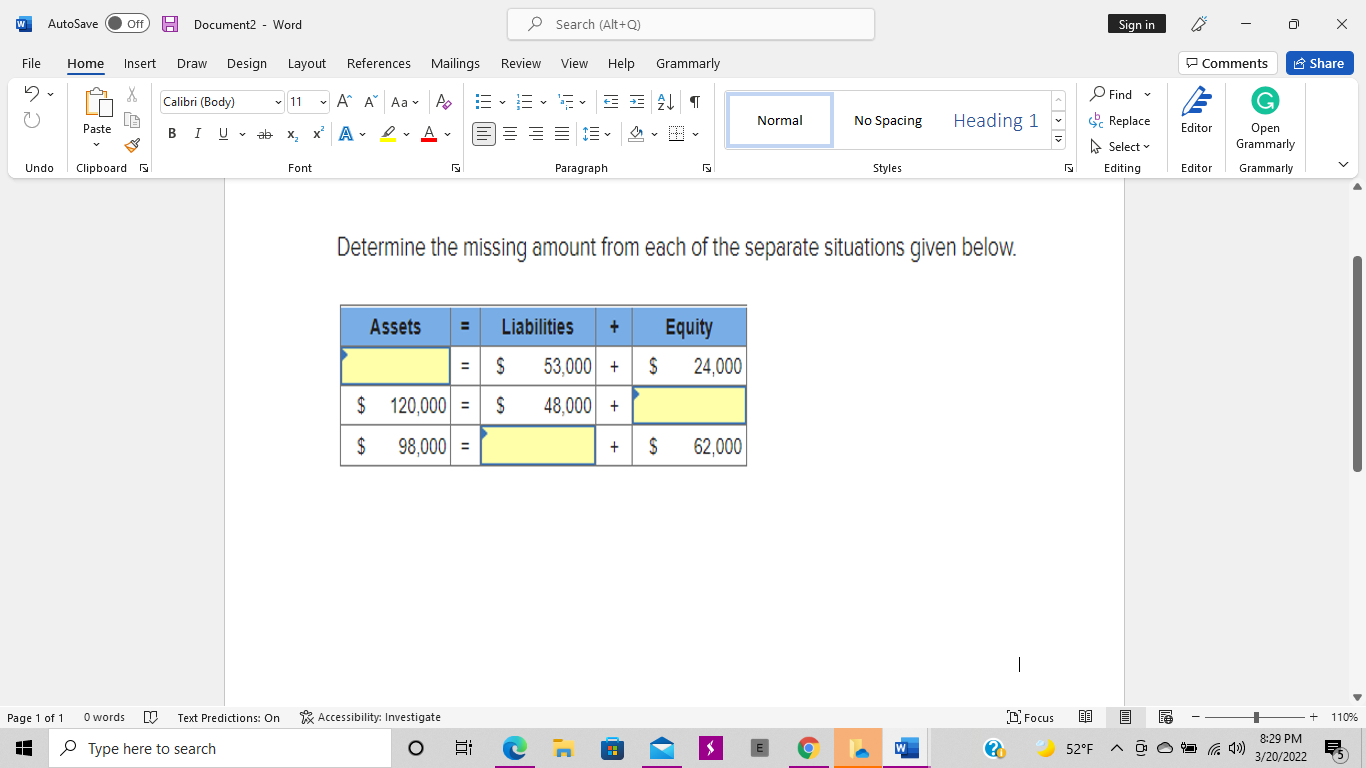Click the Sort A-Z icon

[665, 102]
